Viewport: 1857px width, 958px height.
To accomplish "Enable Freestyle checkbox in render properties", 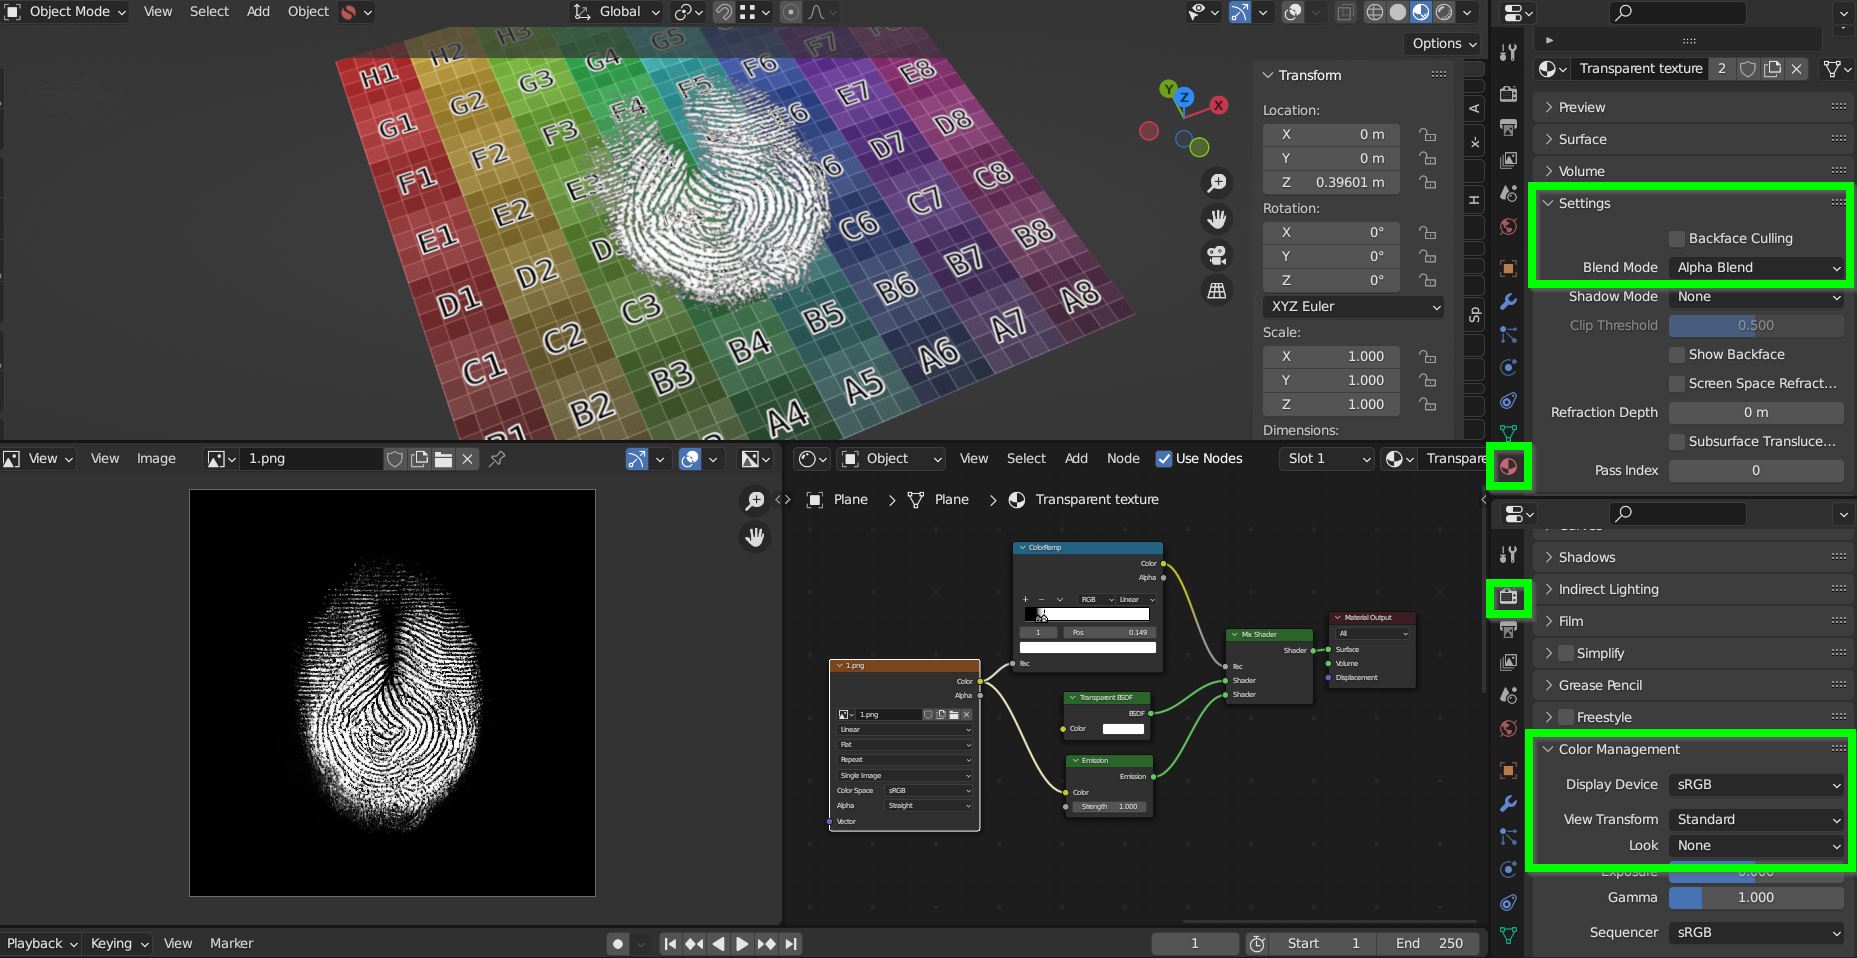I will (1566, 717).
